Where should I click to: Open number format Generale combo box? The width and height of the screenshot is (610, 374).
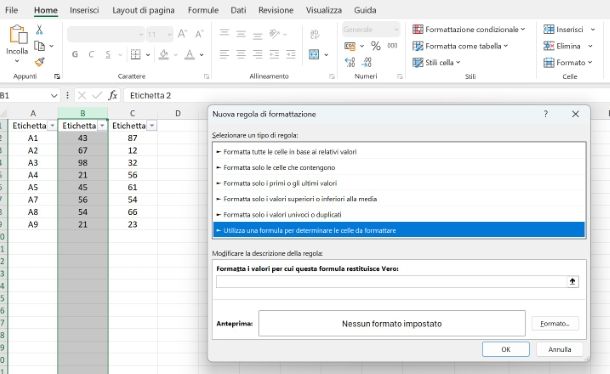point(371,29)
